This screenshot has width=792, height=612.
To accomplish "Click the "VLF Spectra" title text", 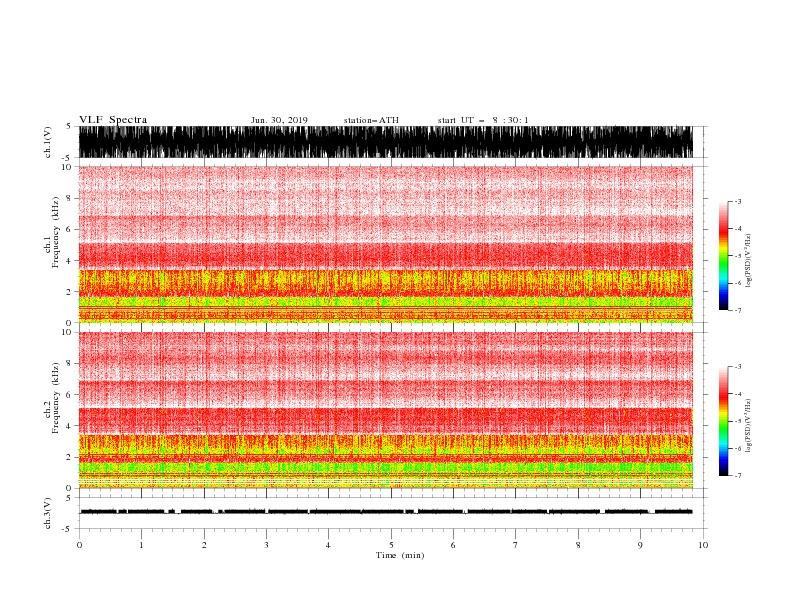I will point(113,120).
